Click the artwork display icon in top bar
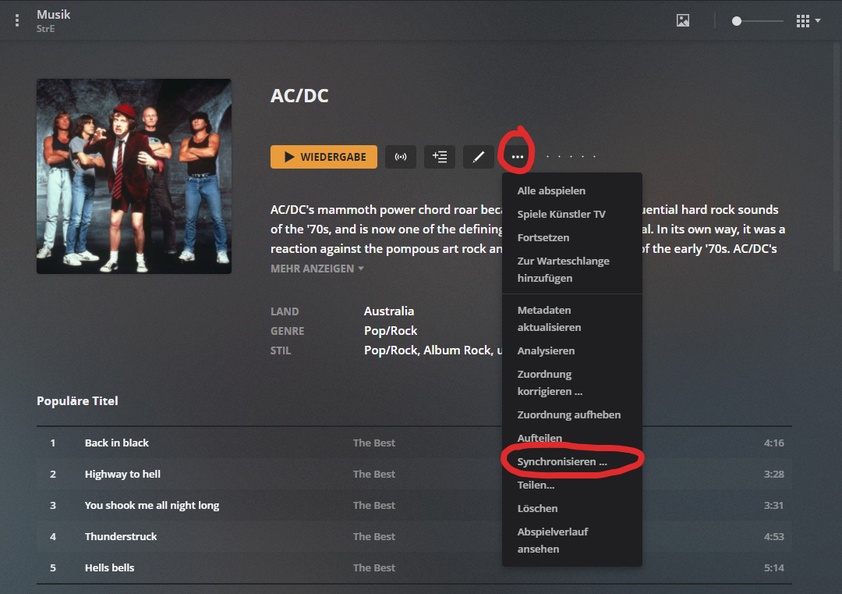 click(x=683, y=20)
